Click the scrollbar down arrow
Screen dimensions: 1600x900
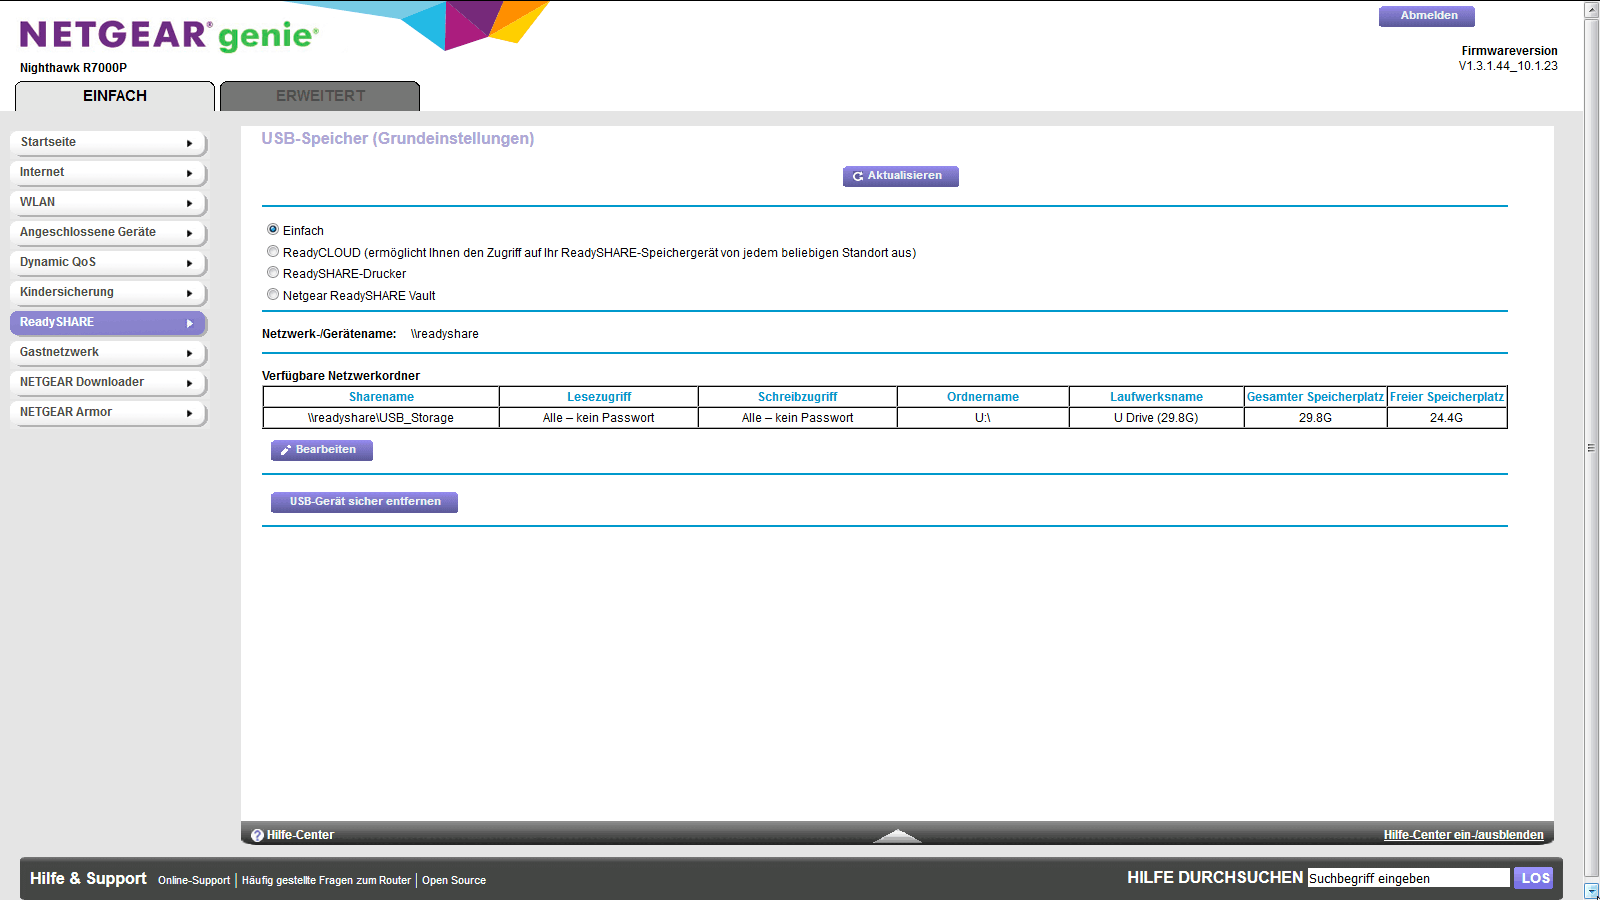tap(1591, 891)
